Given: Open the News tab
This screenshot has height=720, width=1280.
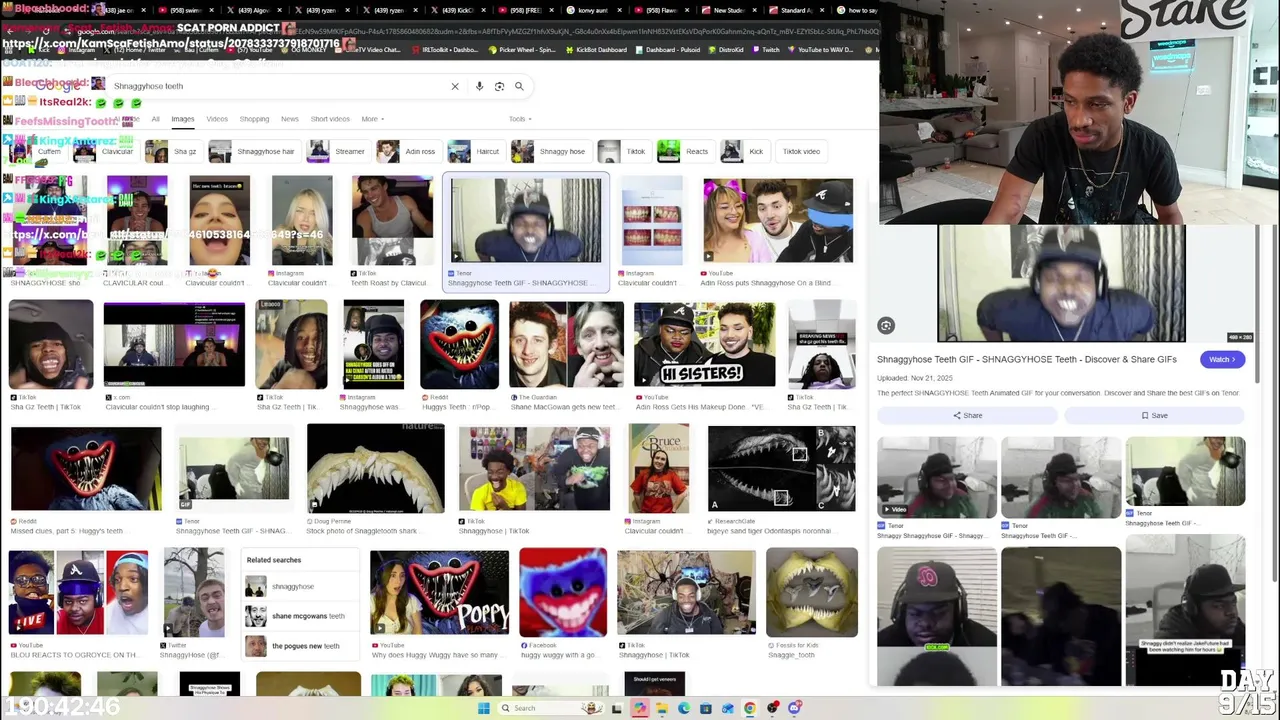Looking at the screenshot, I should (290, 119).
